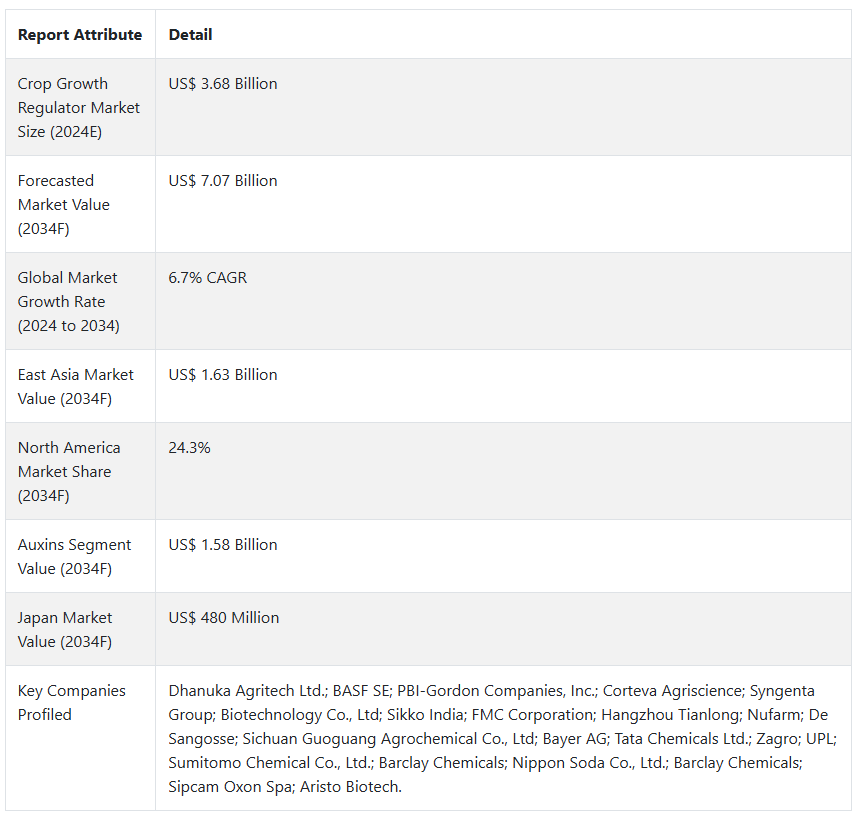Click the US$ 1.58 Billion value
The height and width of the screenshot is (822, 861).
[223, 545]
